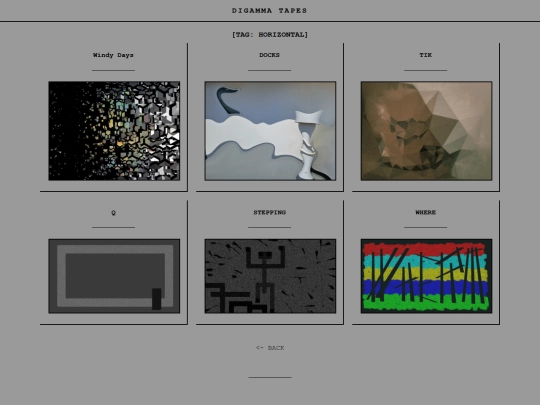
Task: Go back with the '<- BACK' link
Action: pyautogui.click(x=270, y=348)
